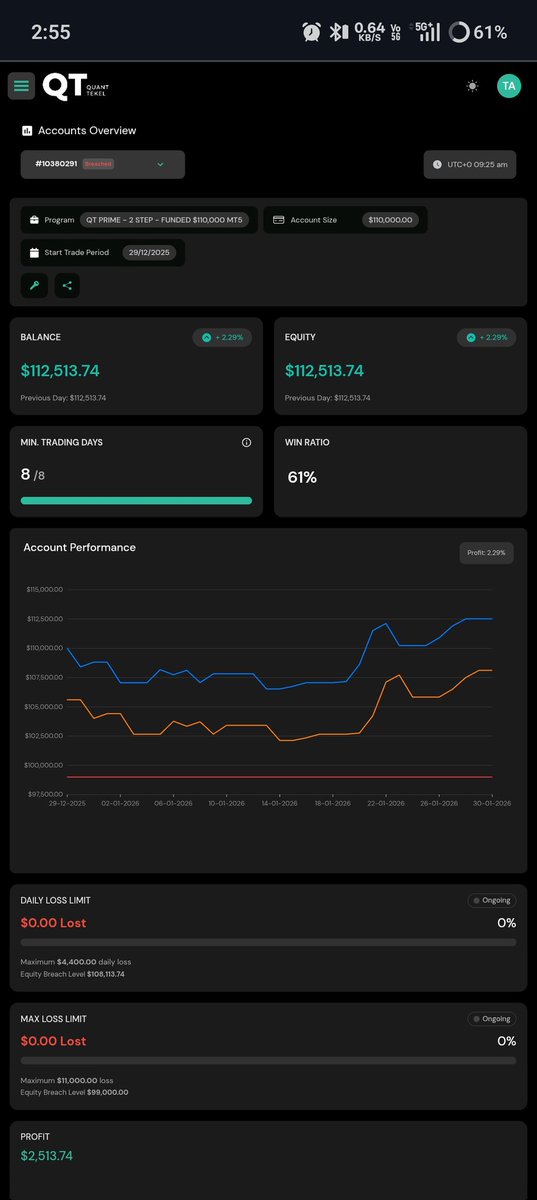Click the Maximum $11,000.00 loss text

(67, 1080)
